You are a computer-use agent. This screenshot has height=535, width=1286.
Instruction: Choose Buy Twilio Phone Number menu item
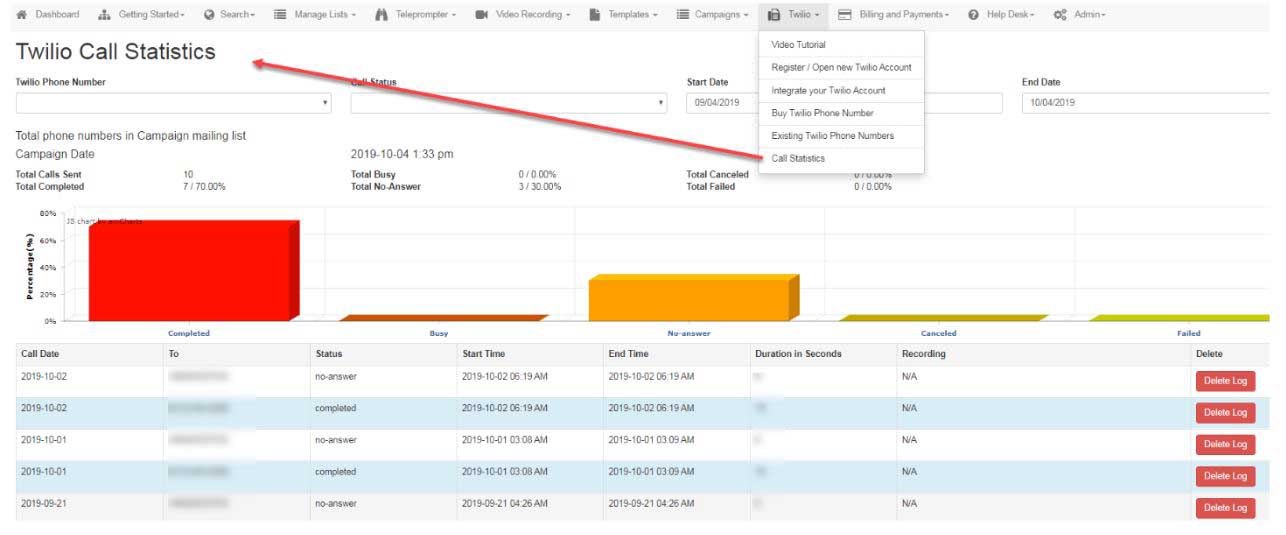coord(822,113)
